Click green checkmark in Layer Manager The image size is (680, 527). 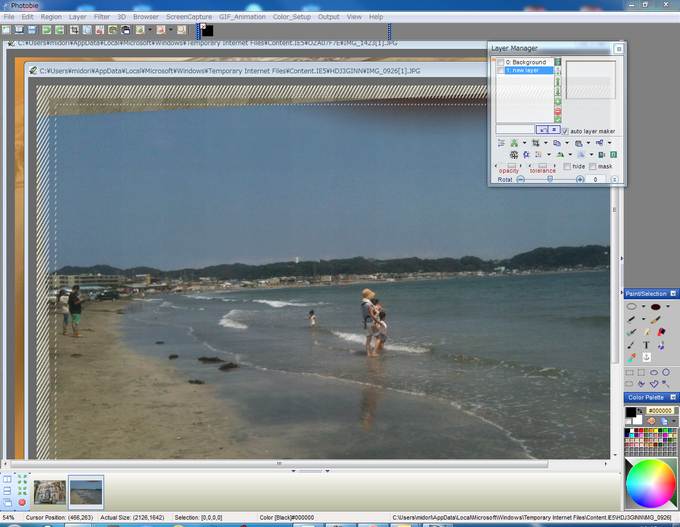tap(558, 119)
